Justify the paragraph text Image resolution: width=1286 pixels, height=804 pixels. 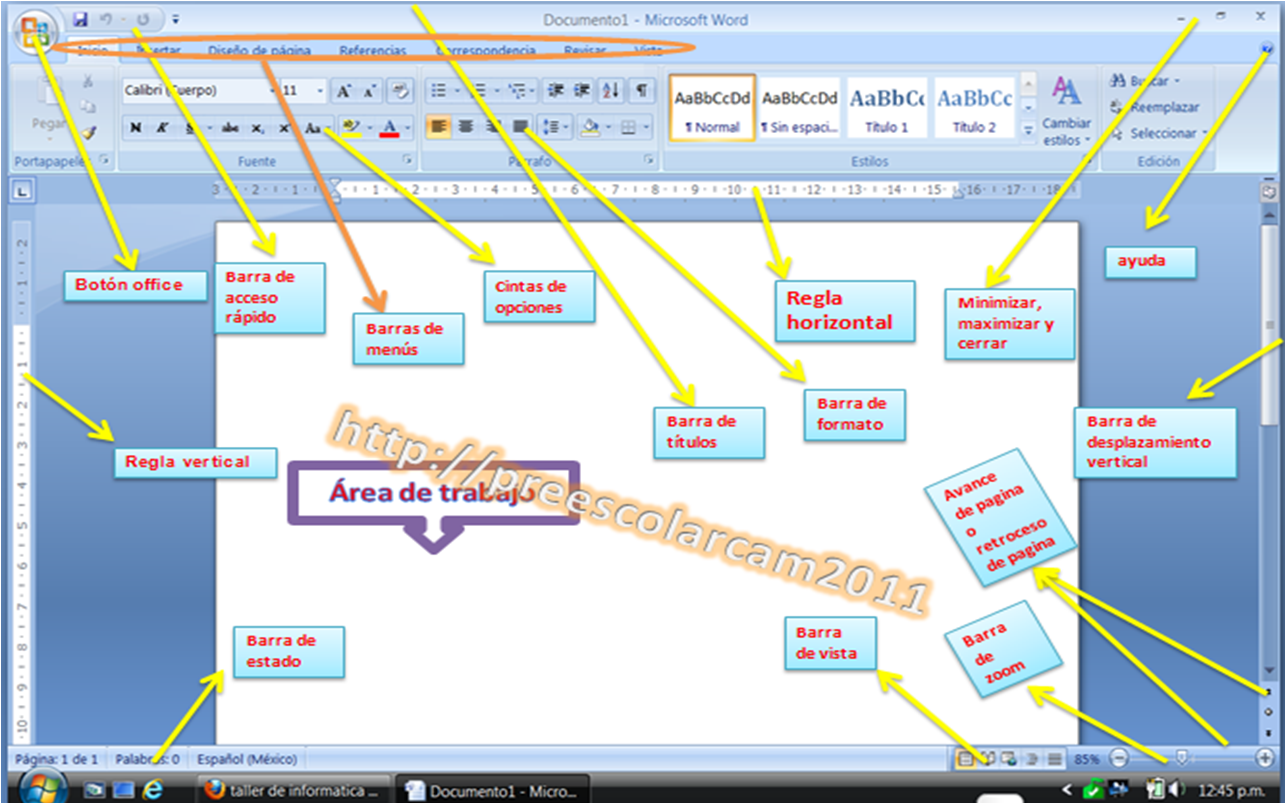pyautogui.click(x=520, y=127)
